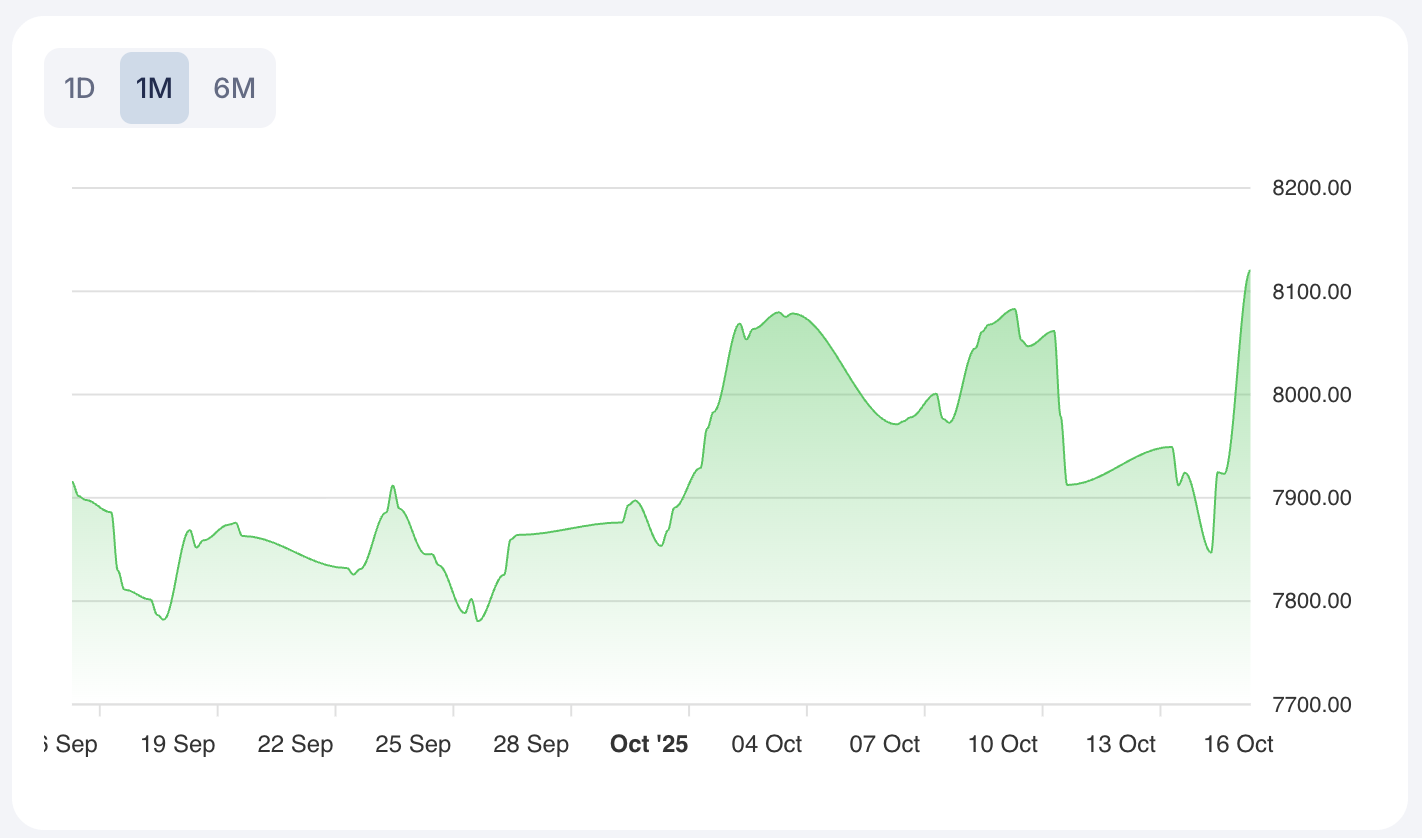Select the 10 Oct date label

pos(1003,744)
